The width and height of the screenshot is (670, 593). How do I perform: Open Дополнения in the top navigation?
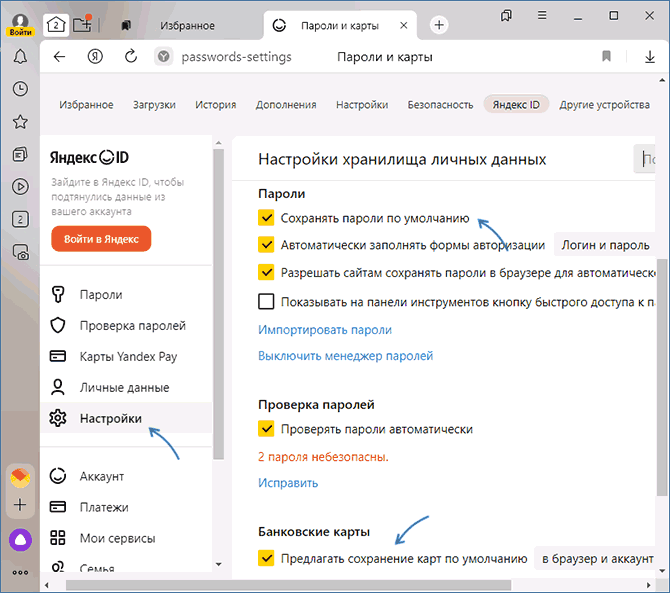click(286, 105)
